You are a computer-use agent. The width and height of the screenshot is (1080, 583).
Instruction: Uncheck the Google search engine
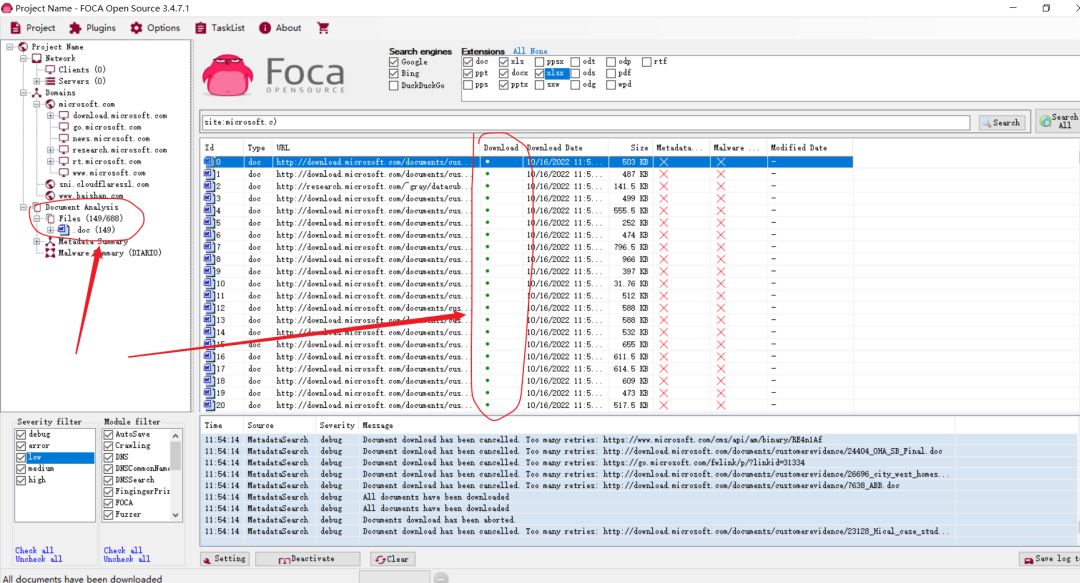[394, 62]
